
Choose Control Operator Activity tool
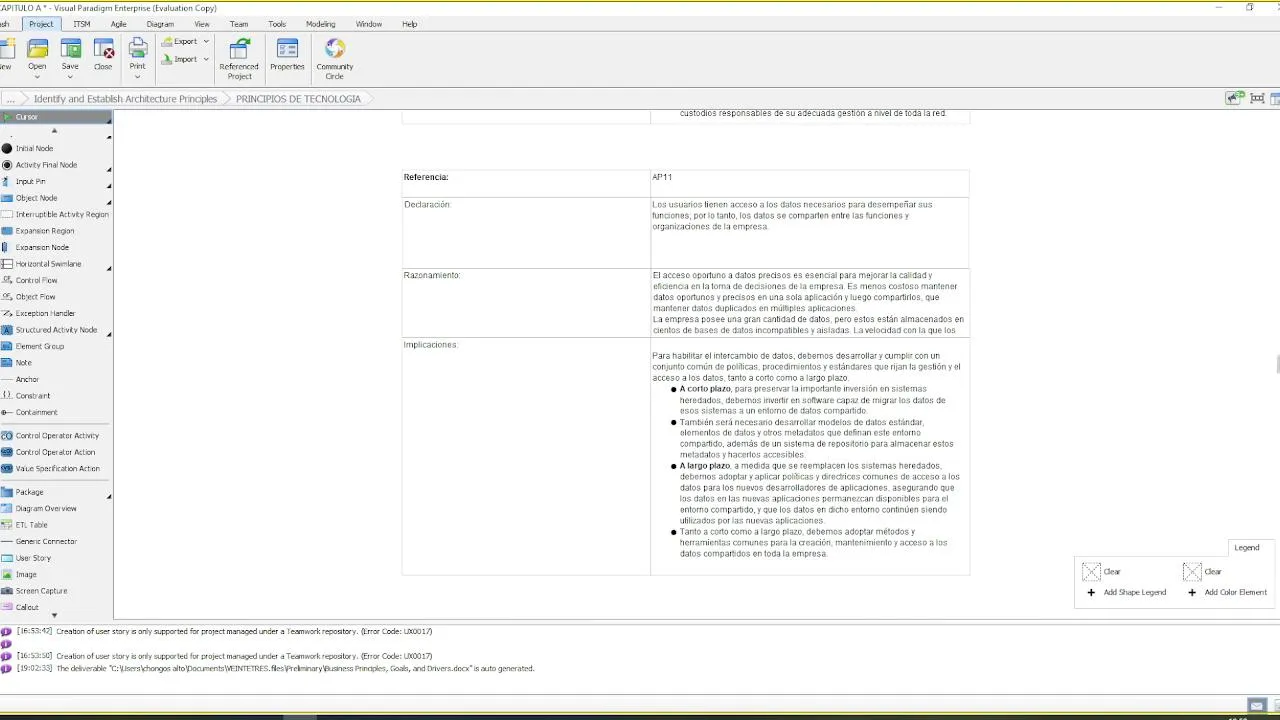[x=56, y=436]
